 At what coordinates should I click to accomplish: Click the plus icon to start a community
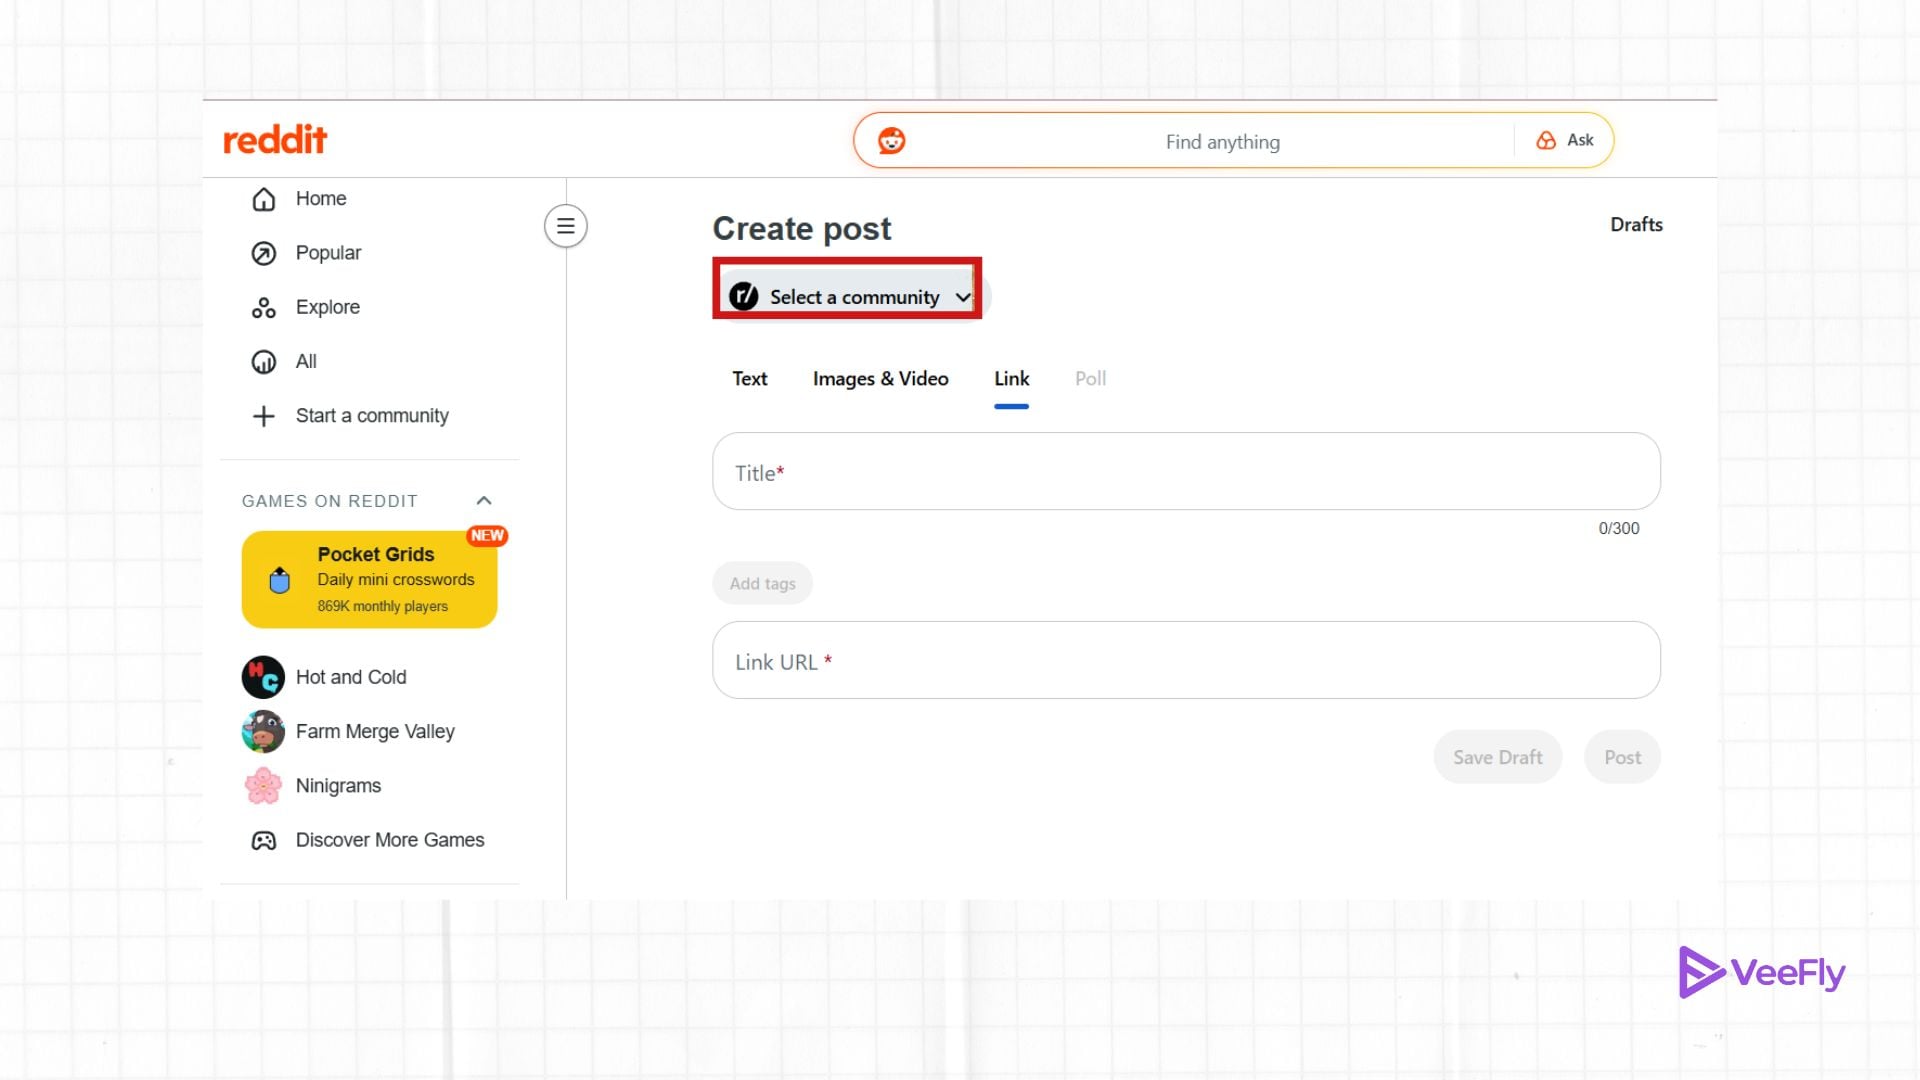264,416
